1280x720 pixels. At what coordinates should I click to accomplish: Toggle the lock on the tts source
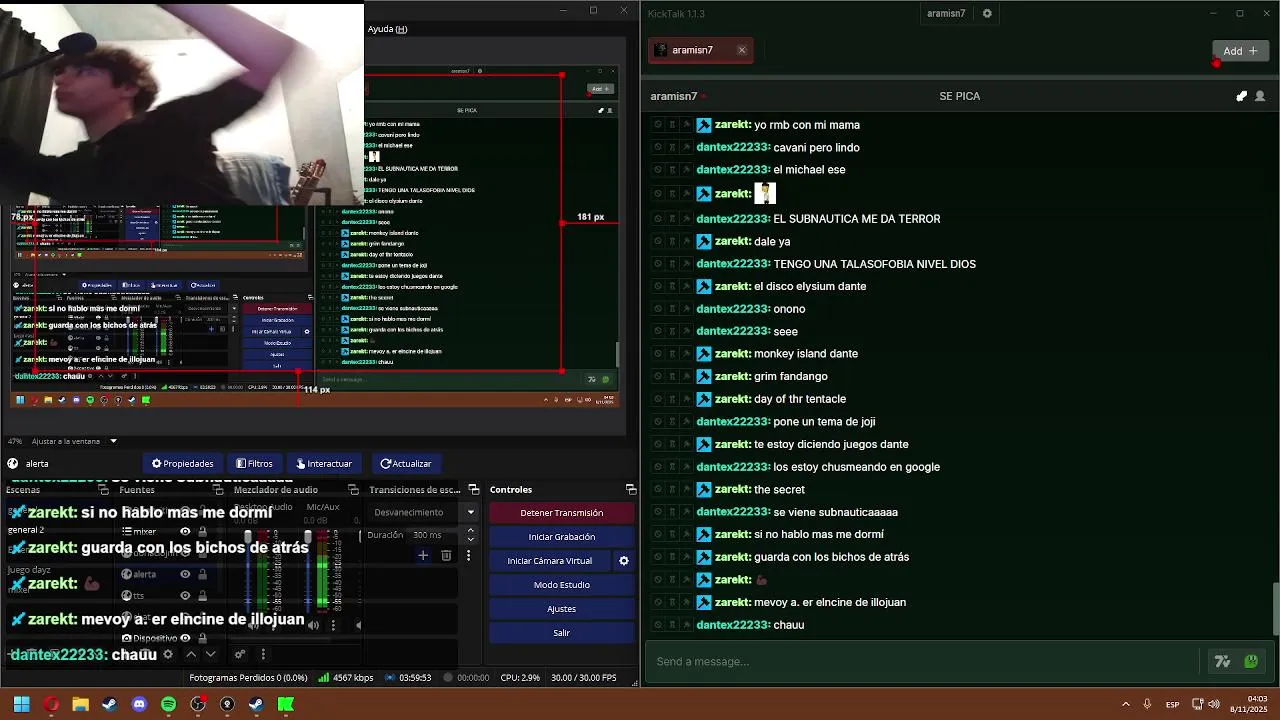coord(202,595)
